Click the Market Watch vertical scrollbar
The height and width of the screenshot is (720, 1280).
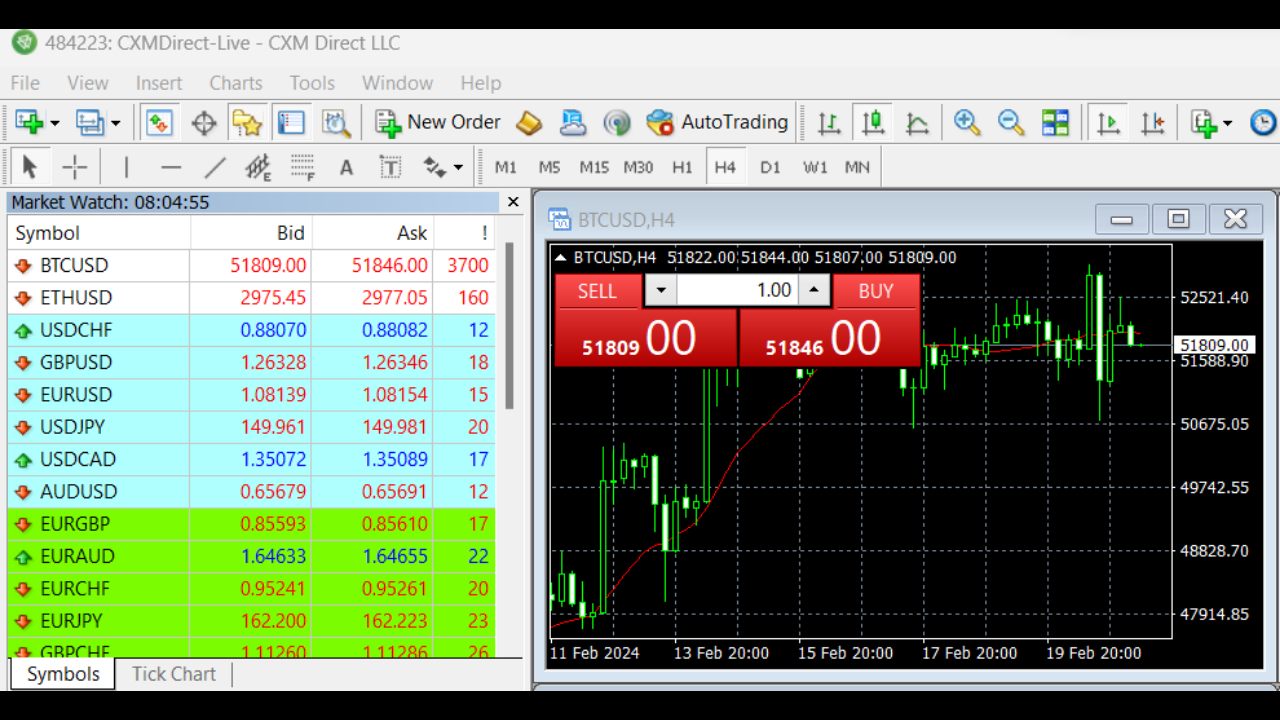tap(509, 326)
